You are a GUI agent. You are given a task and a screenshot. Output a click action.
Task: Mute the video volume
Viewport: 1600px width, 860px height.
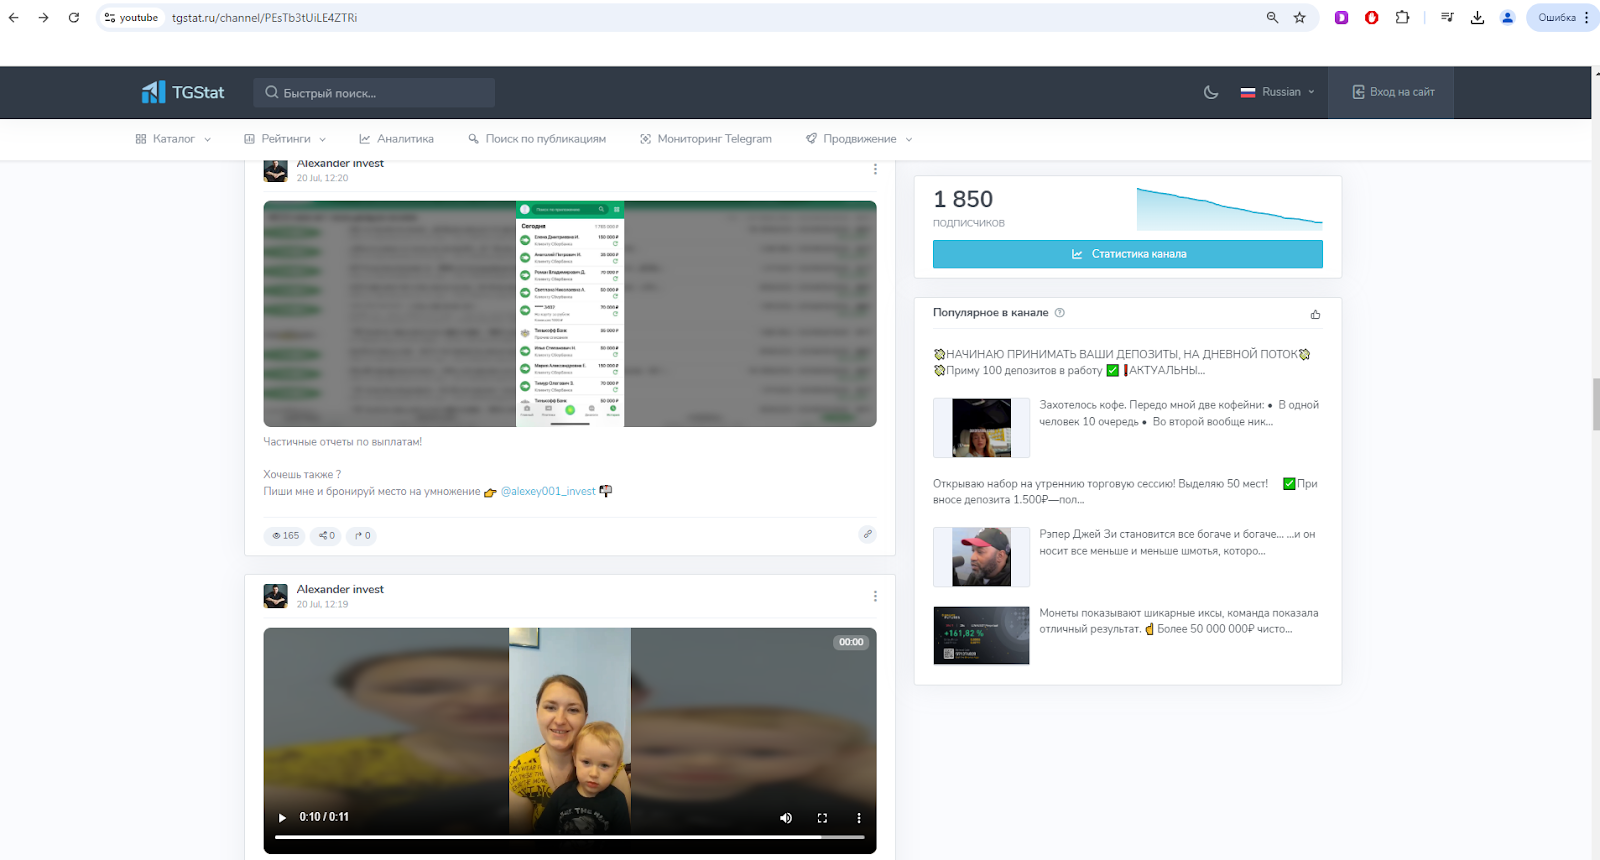[x=786, y=818]
